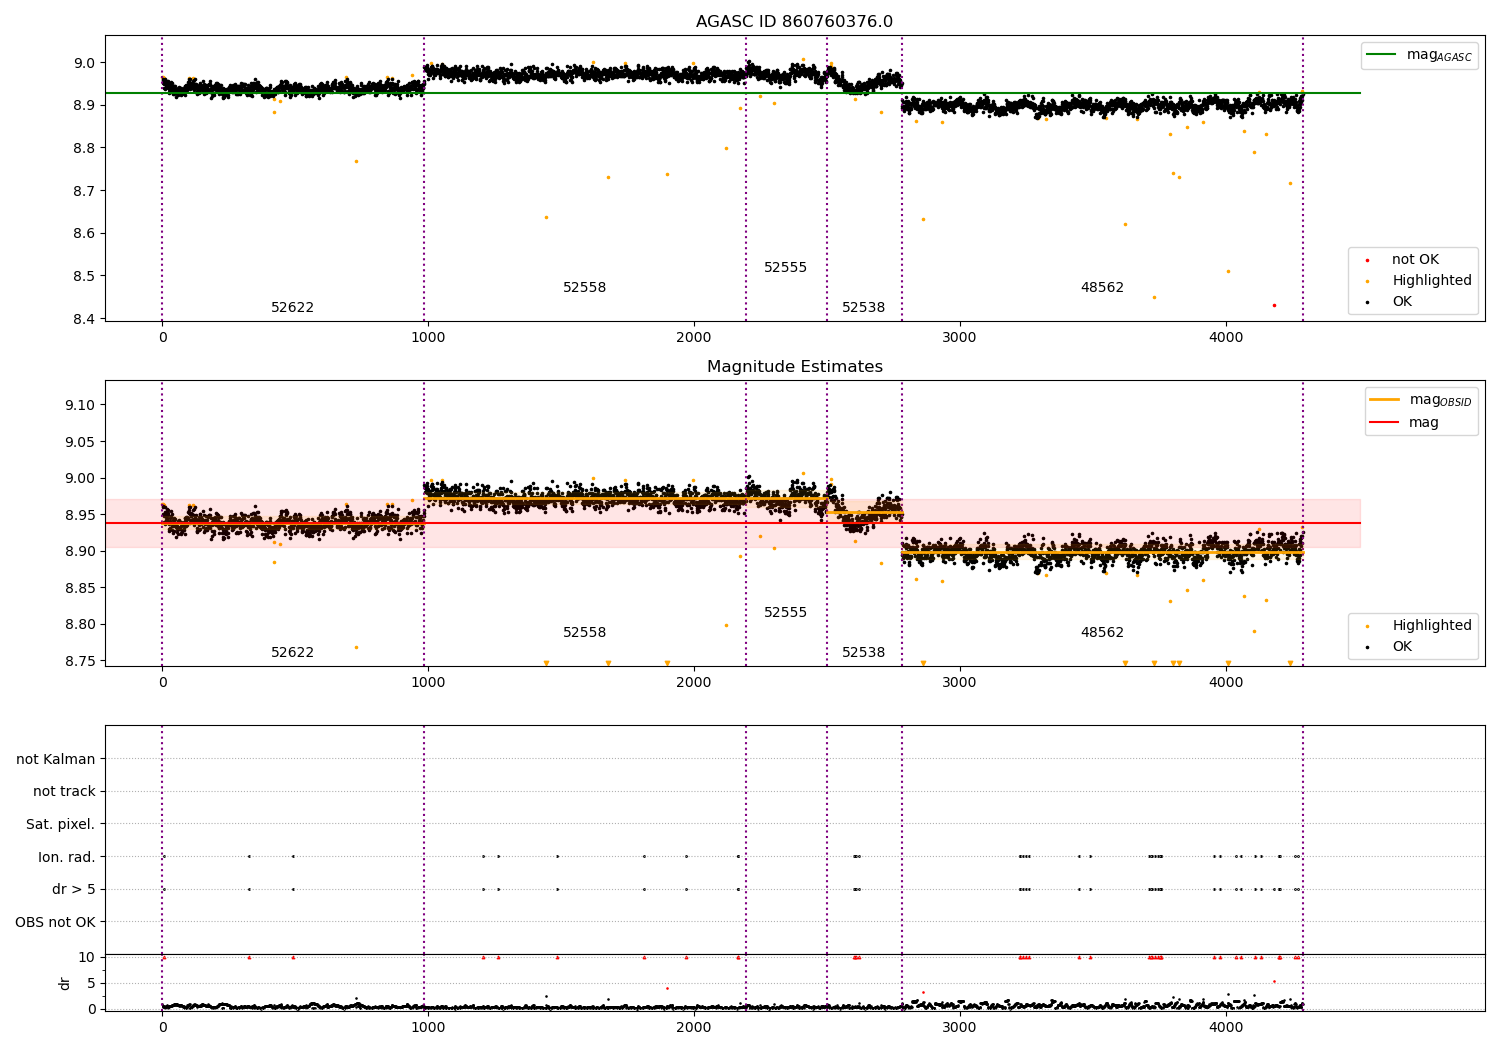Click obsid label 52555 in AGASC ID plot
The image size is (1500, 1050).
pyautogui.click(x=785, y=268)
